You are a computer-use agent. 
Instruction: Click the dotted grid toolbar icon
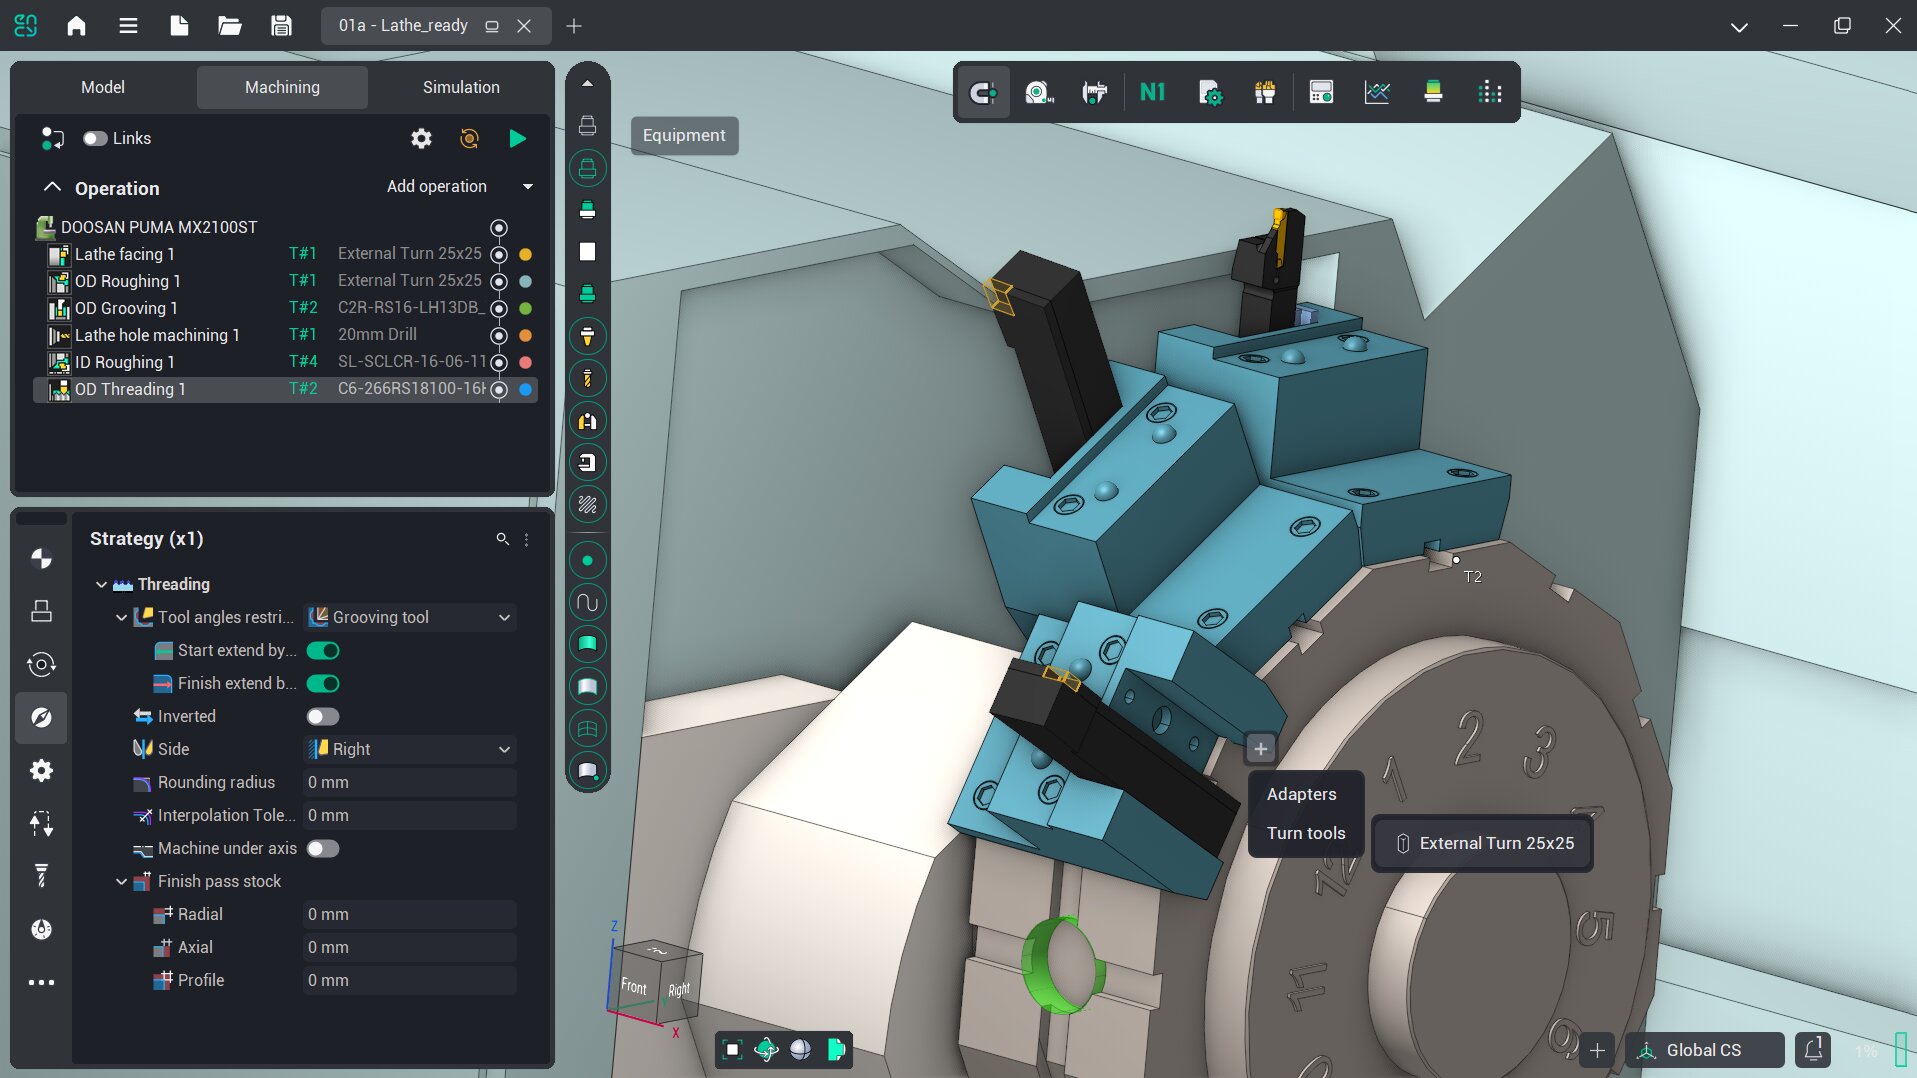[1490, 92]
